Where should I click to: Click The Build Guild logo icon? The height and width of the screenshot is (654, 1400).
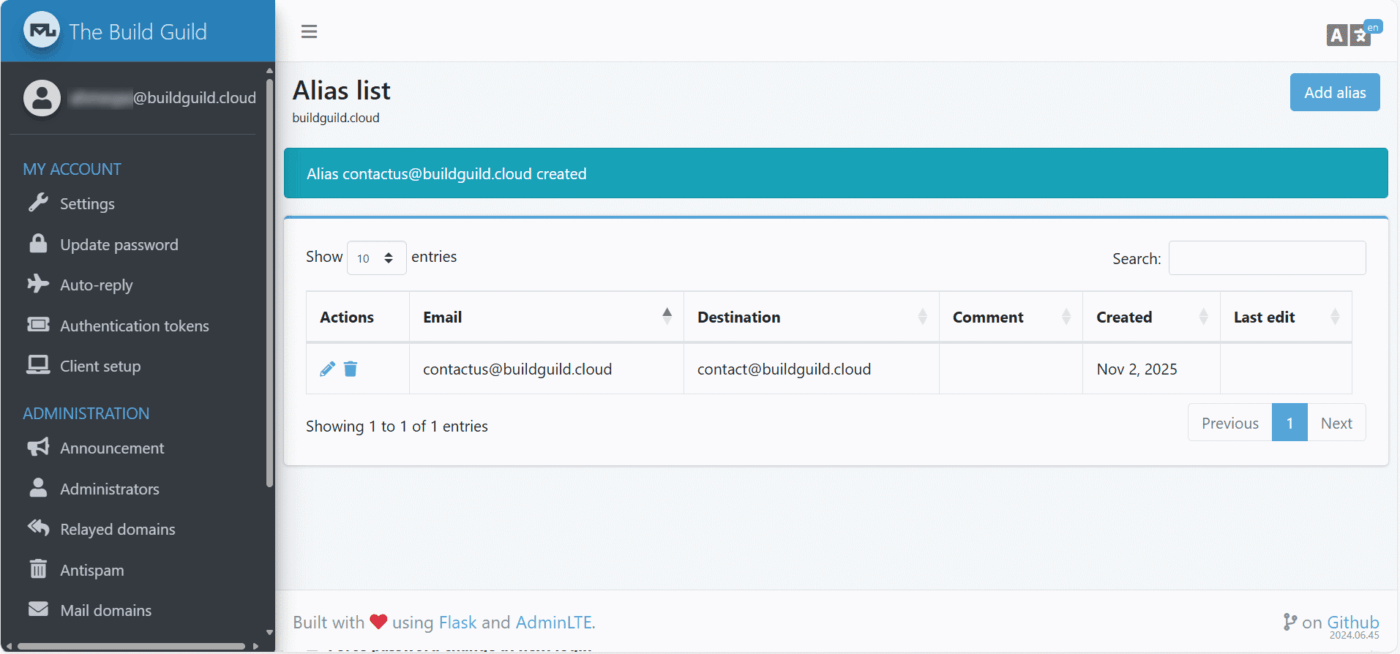point(42,31)
